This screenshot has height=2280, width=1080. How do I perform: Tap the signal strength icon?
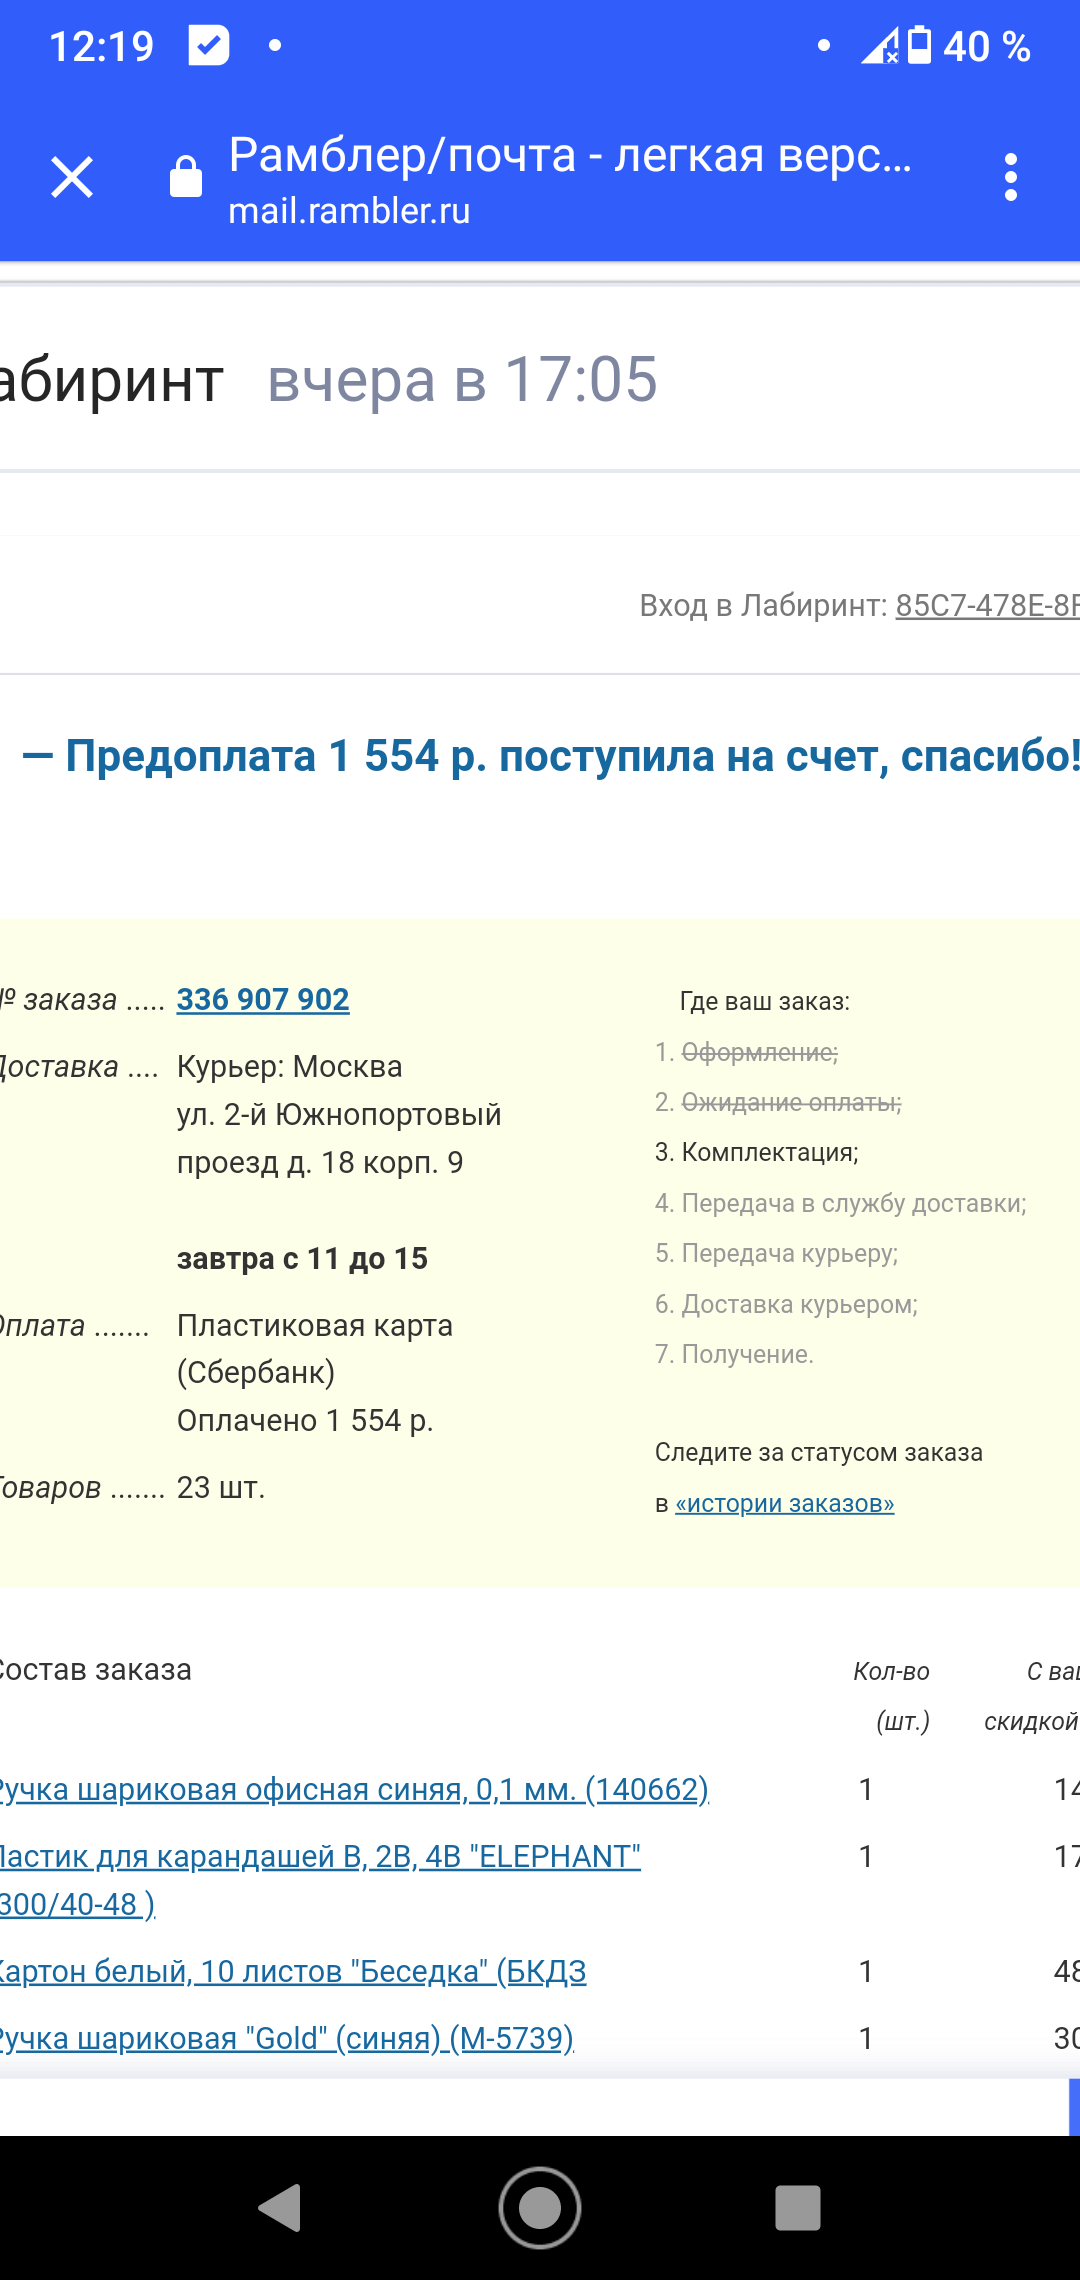coord(880,46)
